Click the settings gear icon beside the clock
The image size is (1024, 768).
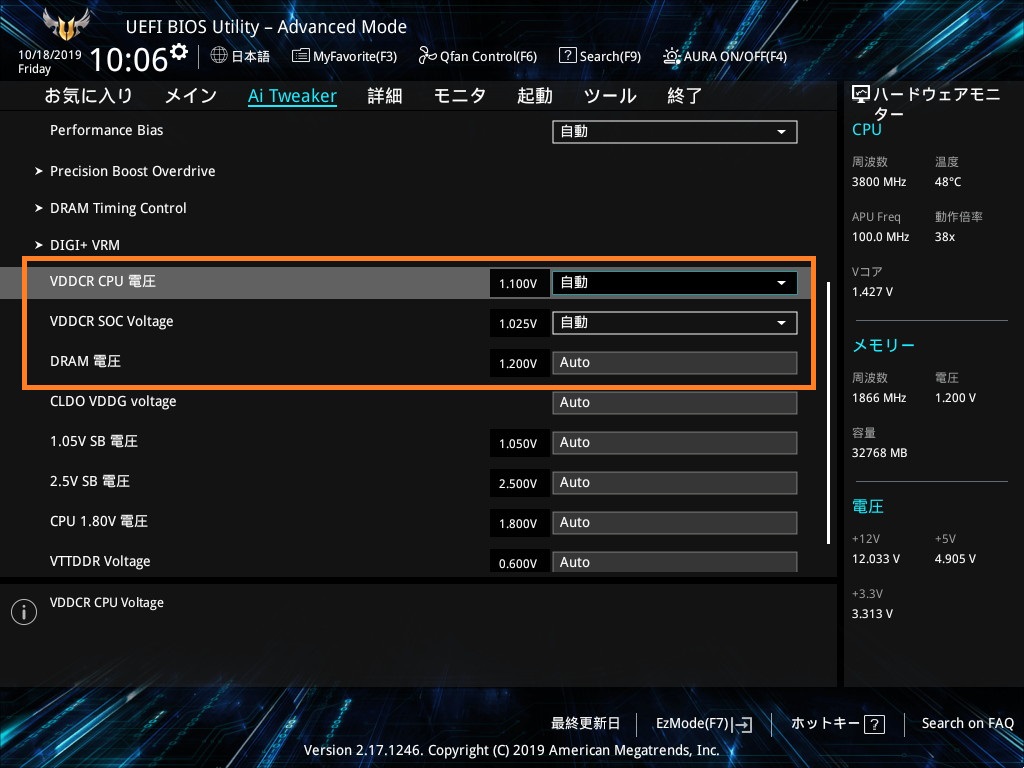[x=179, y=51]
